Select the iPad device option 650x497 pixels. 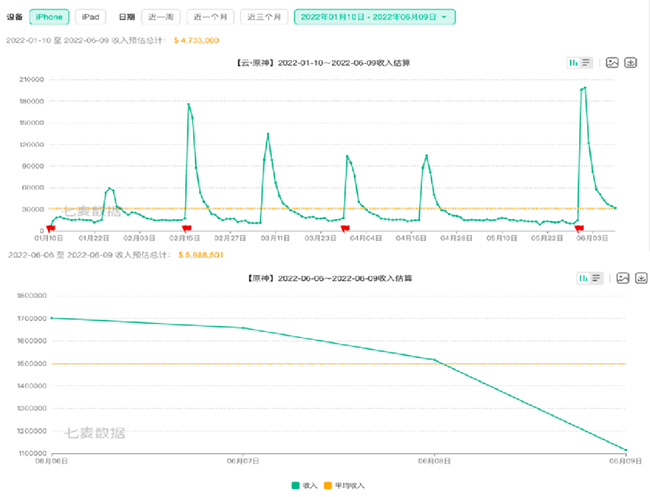click(90, 17)
